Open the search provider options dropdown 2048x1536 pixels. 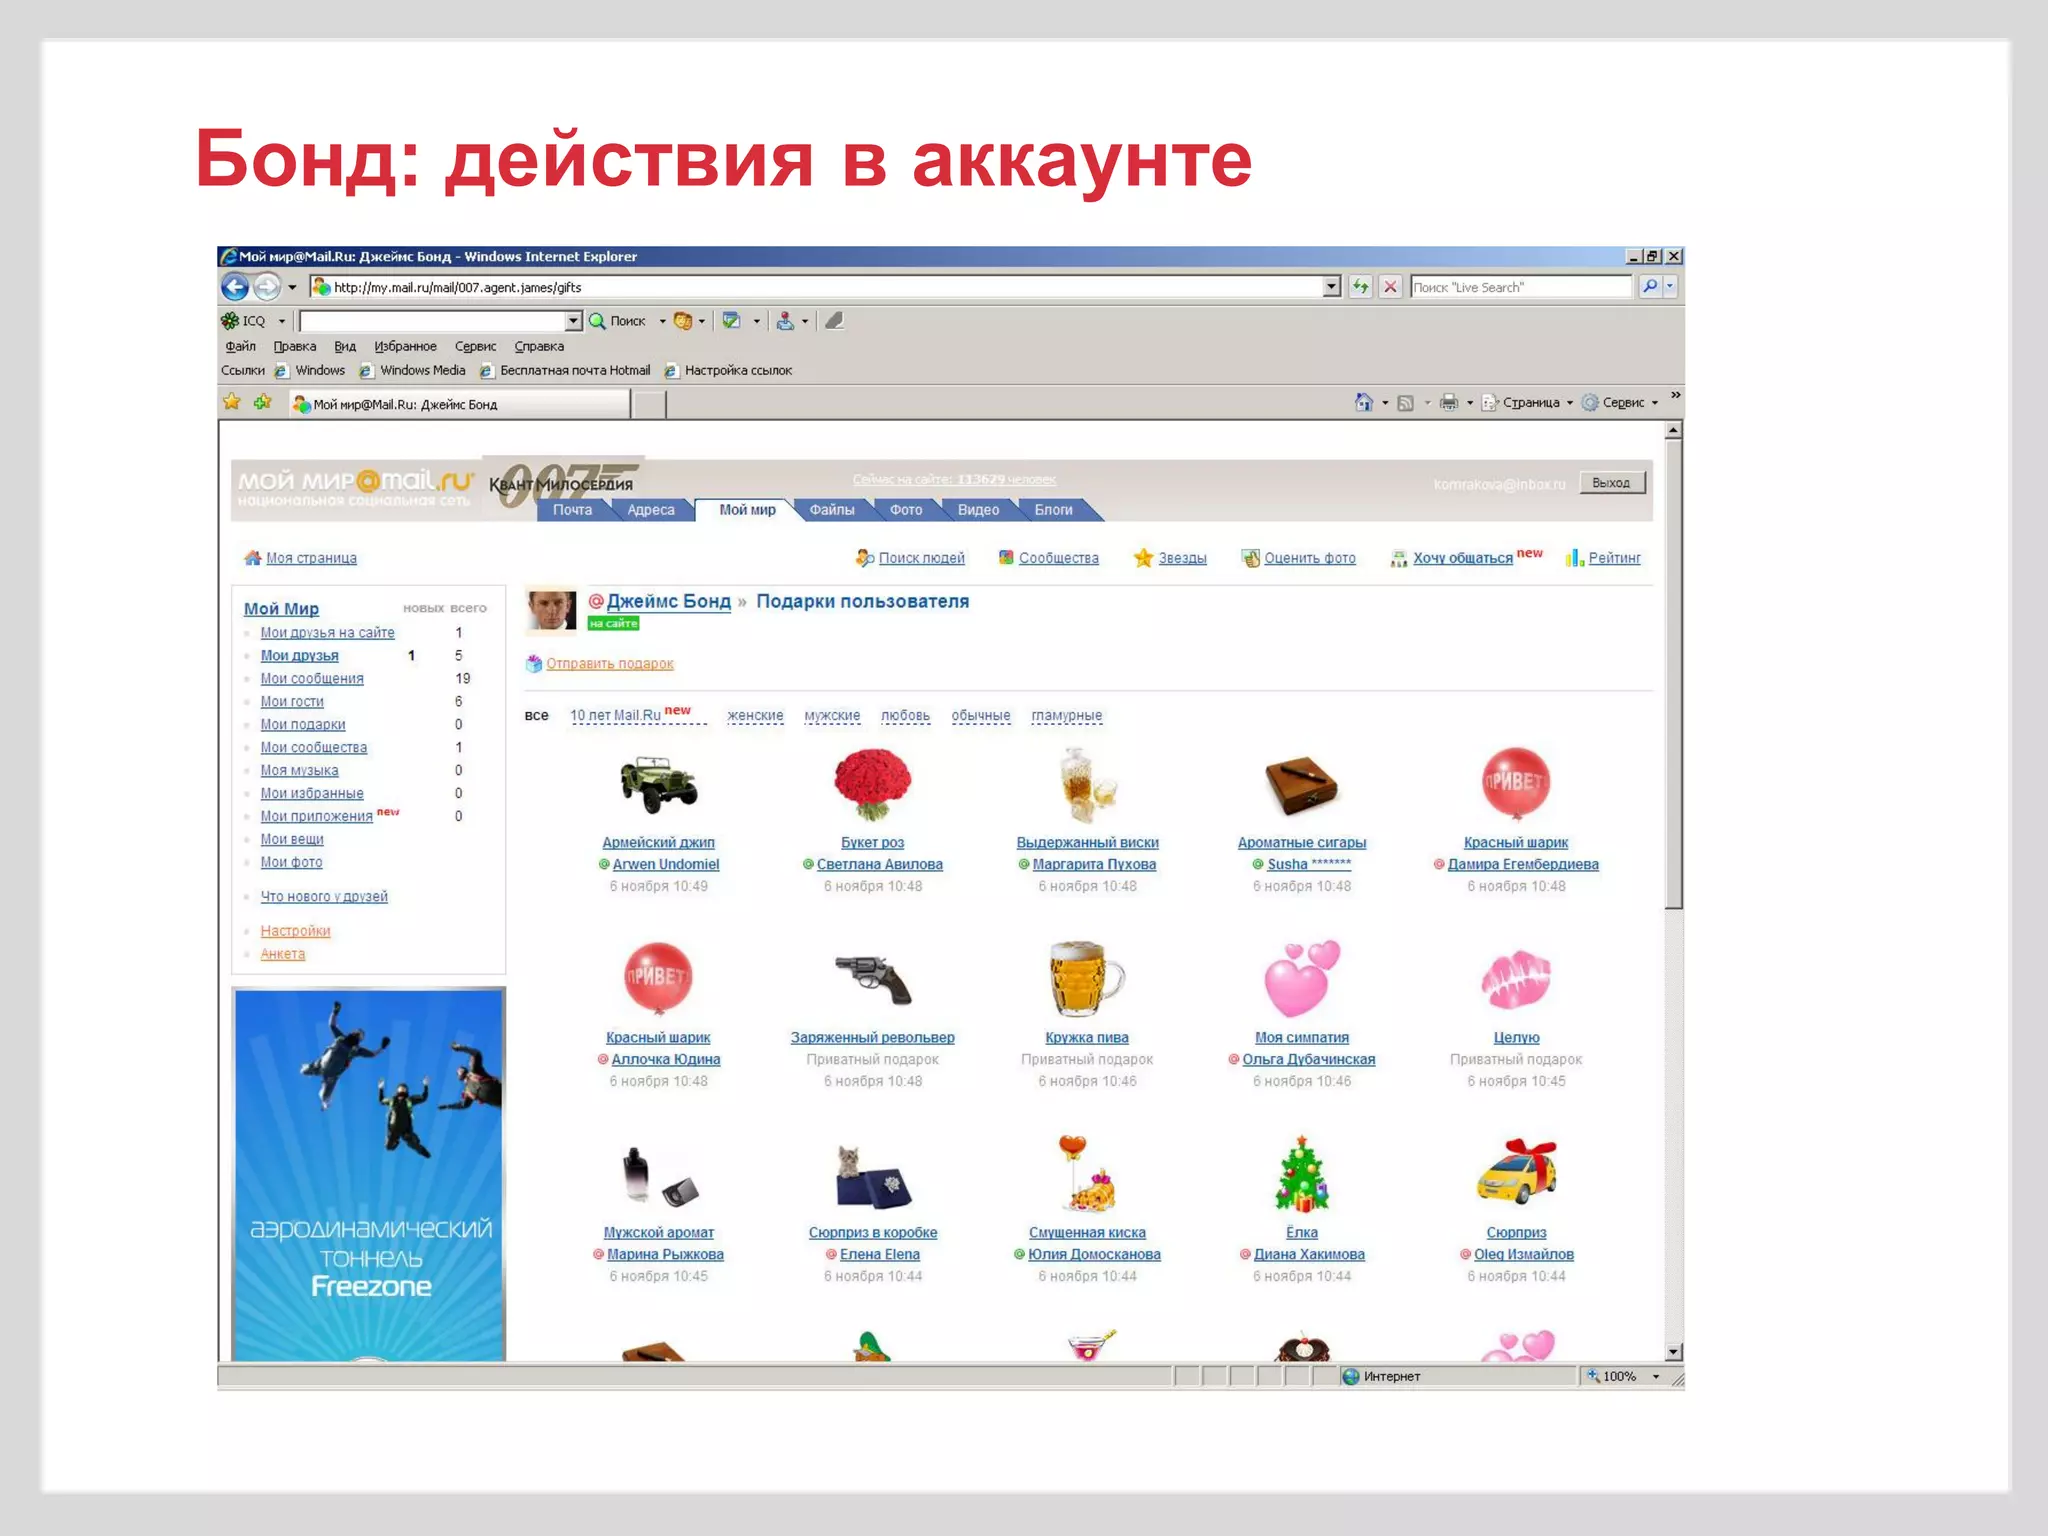point(1670,287)
